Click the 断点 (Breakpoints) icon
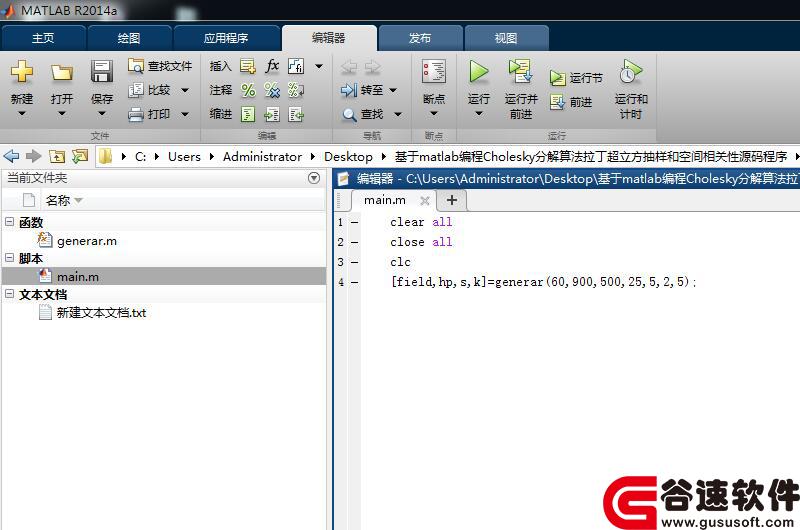 click(434, 71)
